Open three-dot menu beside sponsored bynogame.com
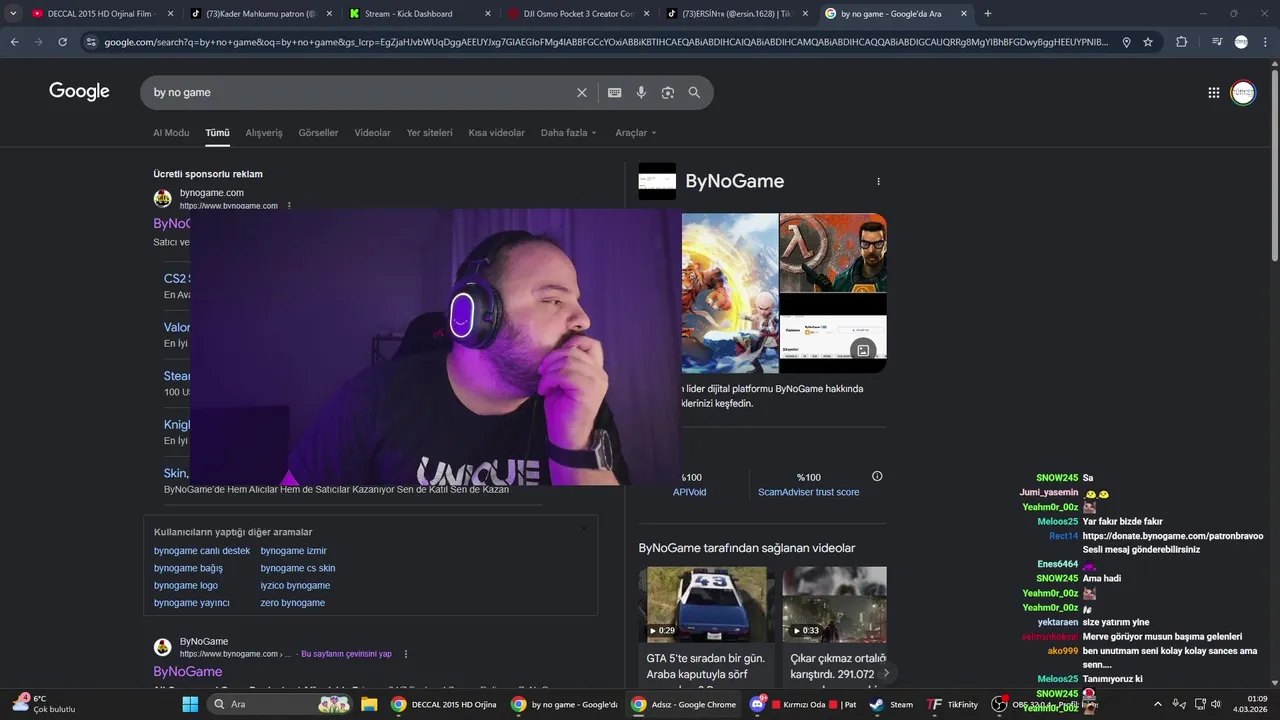1280x720 pixels. 289,205
